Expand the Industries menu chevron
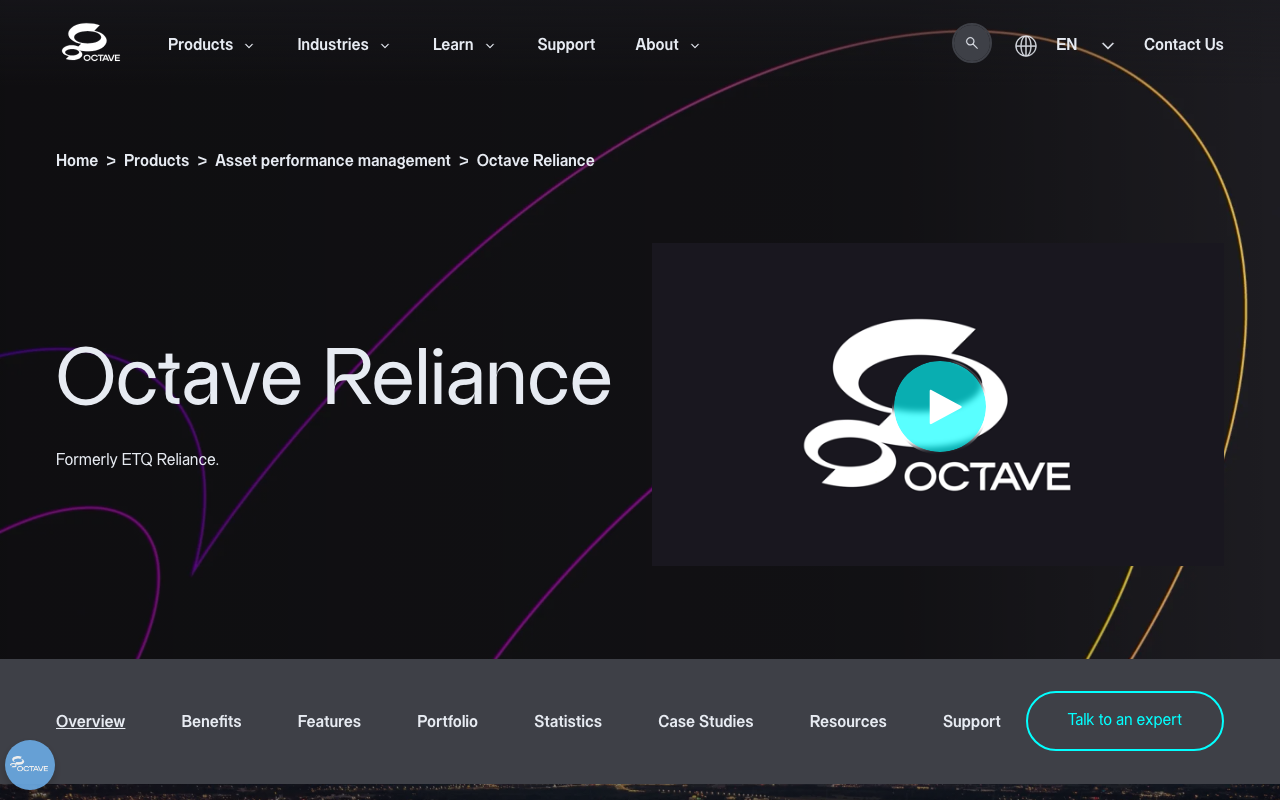Image resolution: width=1280 pixels, height=800 pixels. click(385, 46)
